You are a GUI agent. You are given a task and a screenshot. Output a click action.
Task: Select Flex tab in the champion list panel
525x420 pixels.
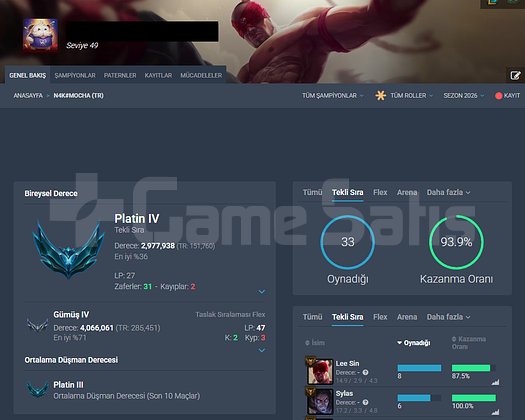380,317
